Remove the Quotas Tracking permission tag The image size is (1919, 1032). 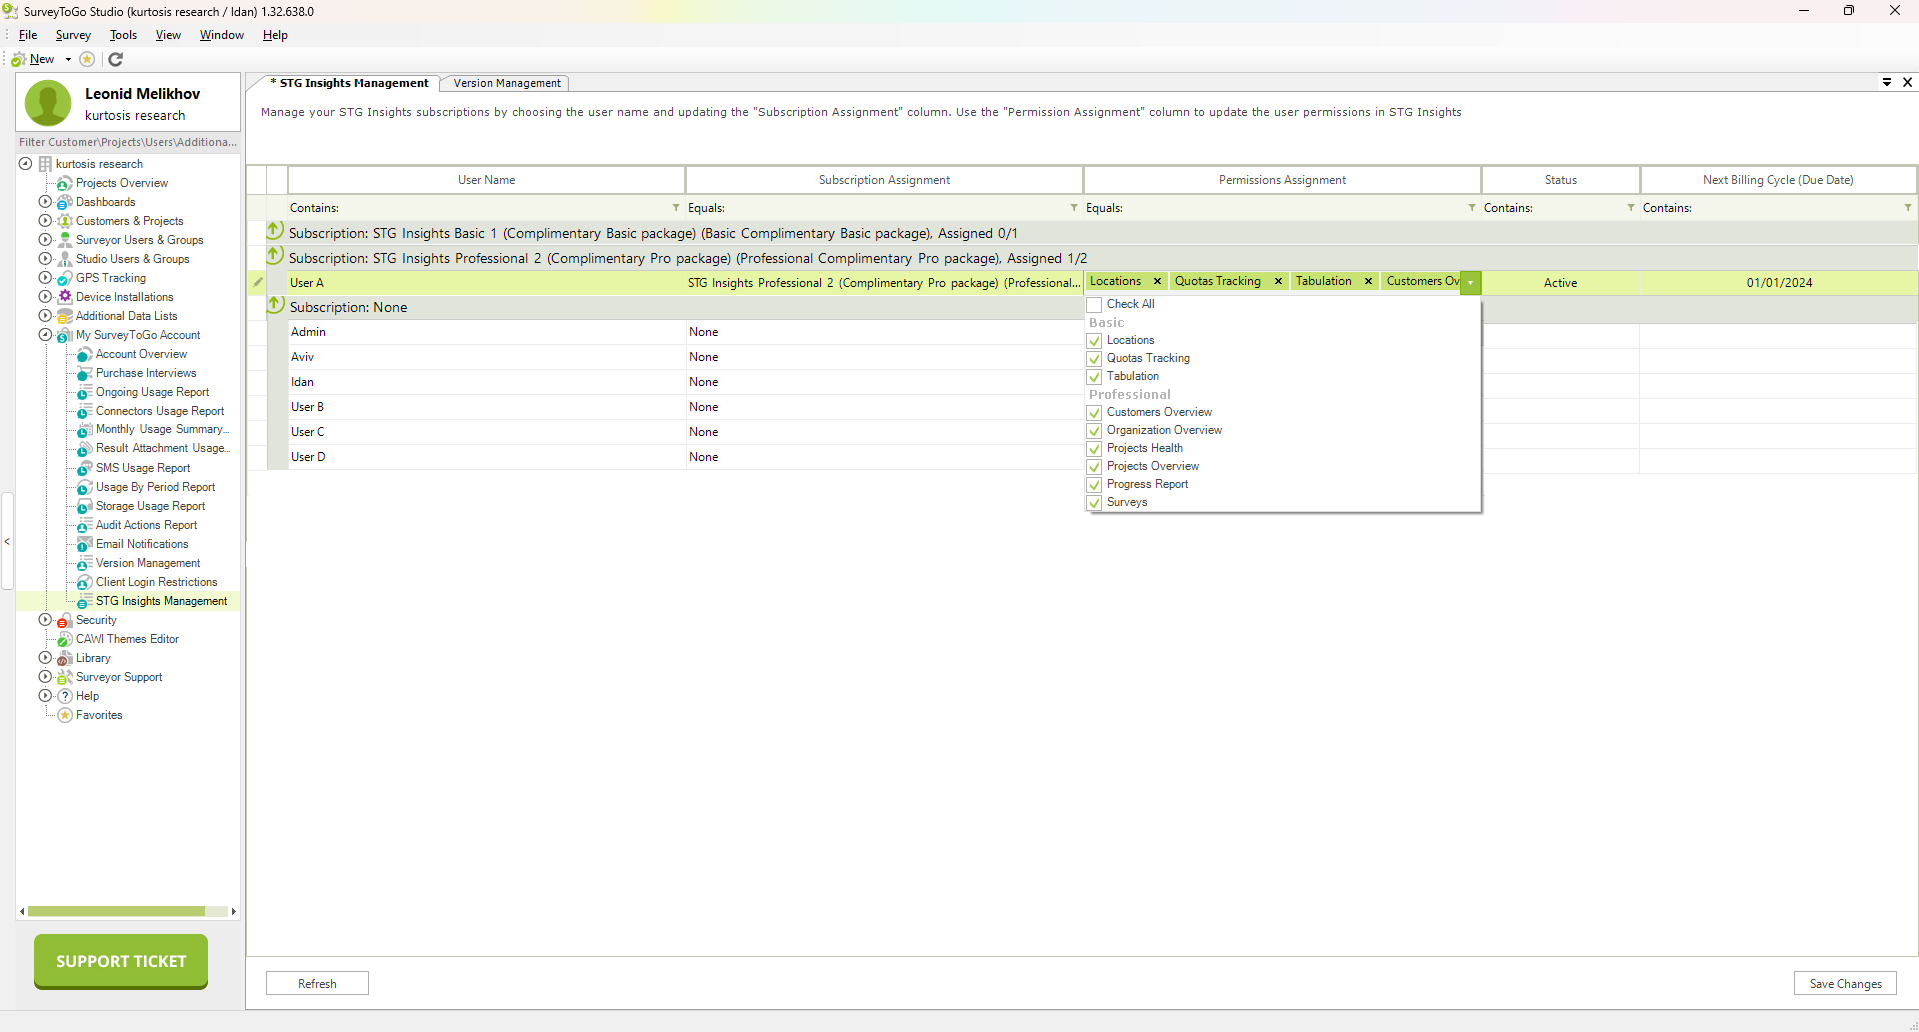[x=1278, y=282]
